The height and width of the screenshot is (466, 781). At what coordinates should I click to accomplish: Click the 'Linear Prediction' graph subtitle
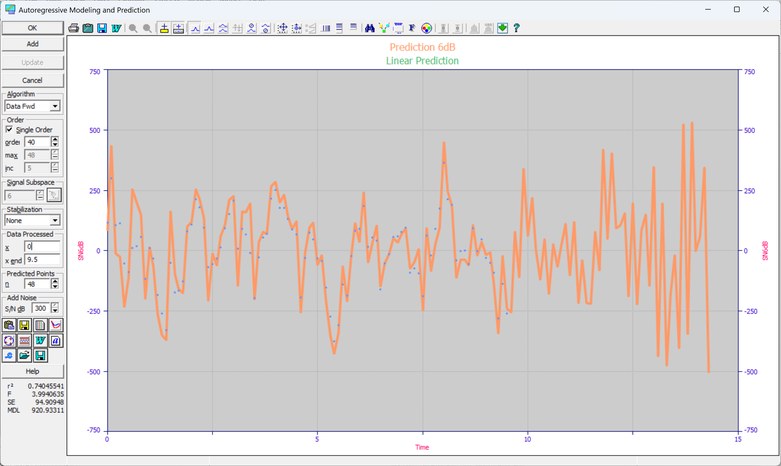coord(422,61)
